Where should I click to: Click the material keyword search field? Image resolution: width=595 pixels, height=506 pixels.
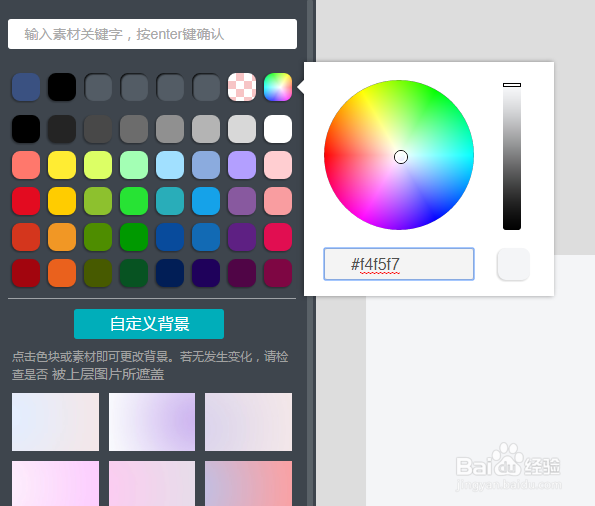152,34
